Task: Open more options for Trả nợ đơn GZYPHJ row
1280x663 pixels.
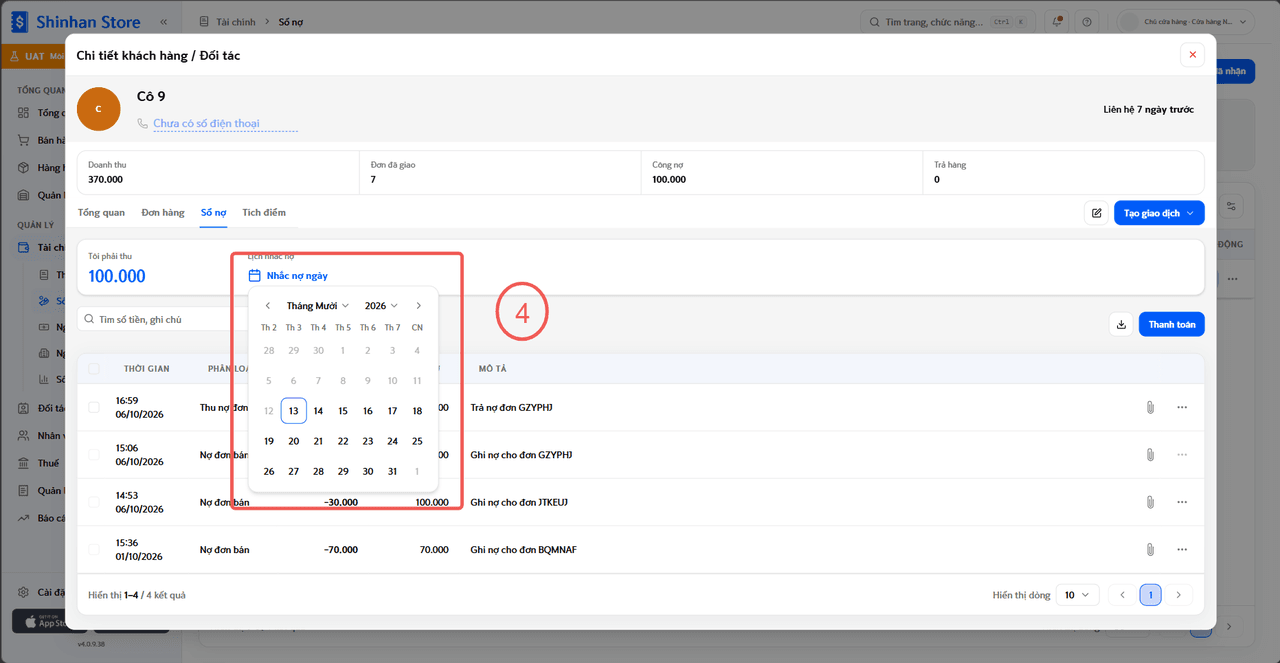Action: click(1182, 407)
